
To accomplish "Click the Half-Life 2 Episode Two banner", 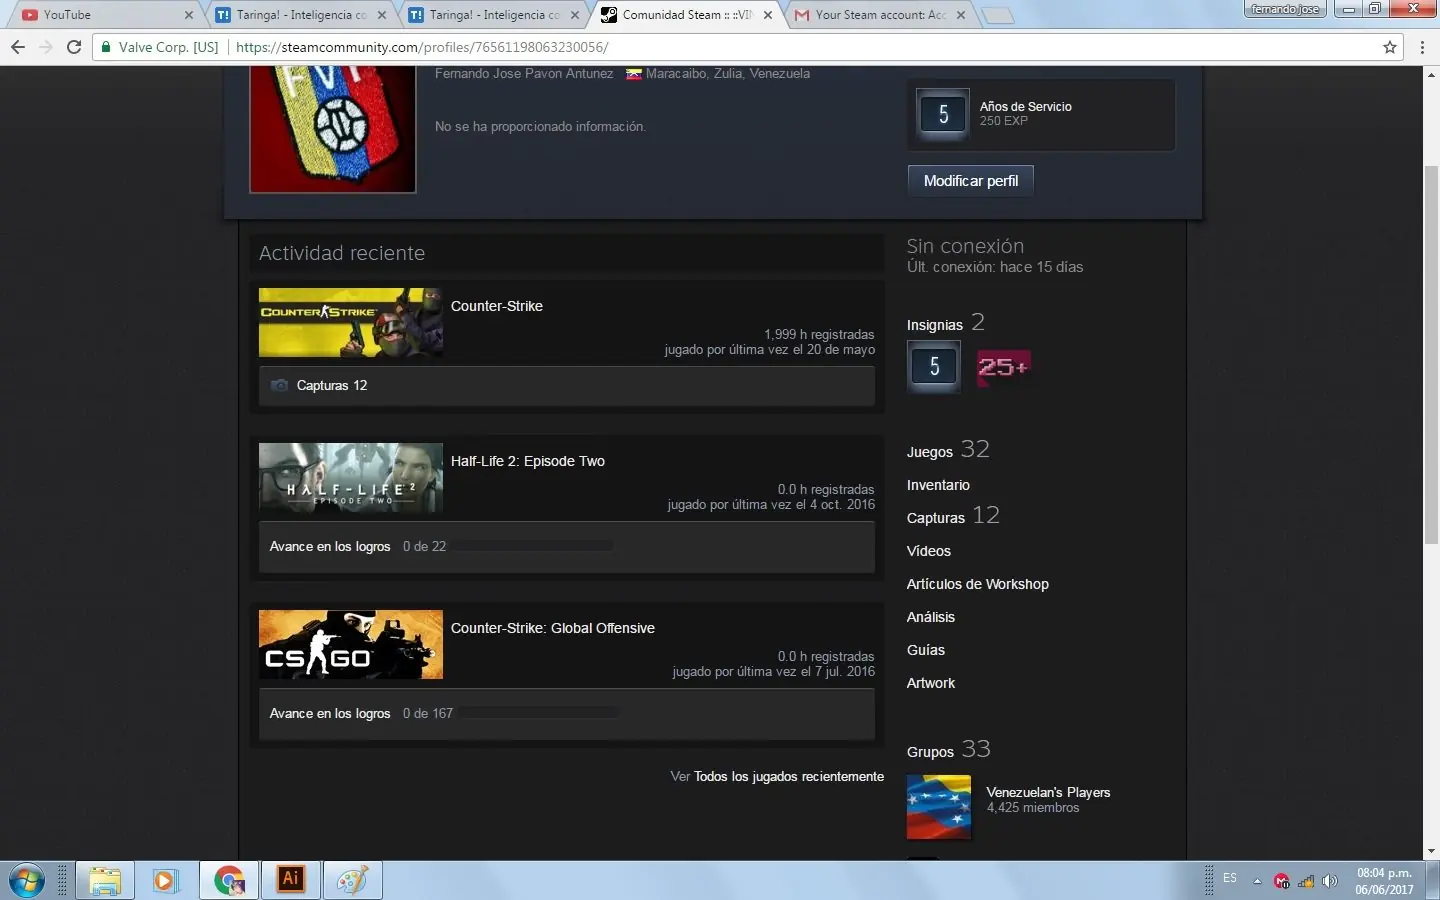I will (351, 477).
